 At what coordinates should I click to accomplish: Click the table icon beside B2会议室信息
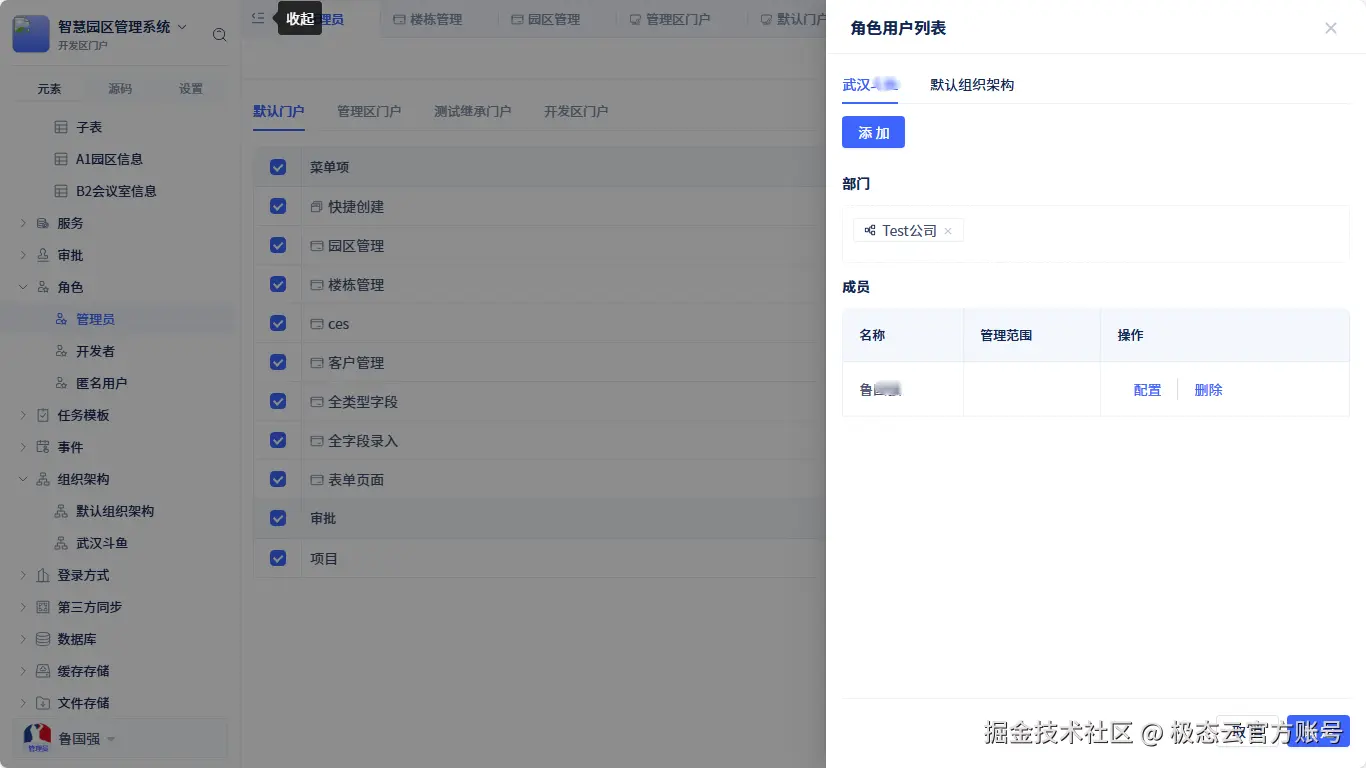coord(61,191)
